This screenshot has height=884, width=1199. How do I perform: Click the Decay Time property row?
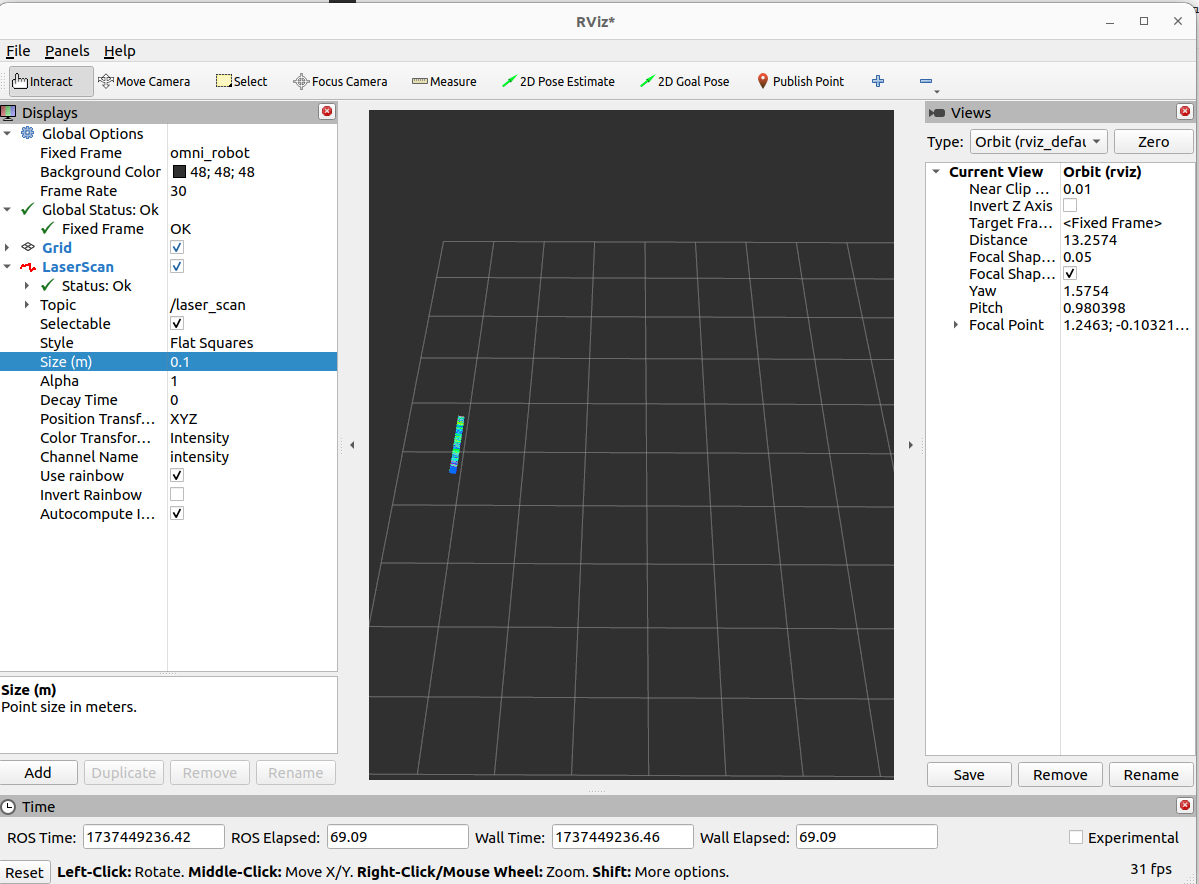point(168,400)
